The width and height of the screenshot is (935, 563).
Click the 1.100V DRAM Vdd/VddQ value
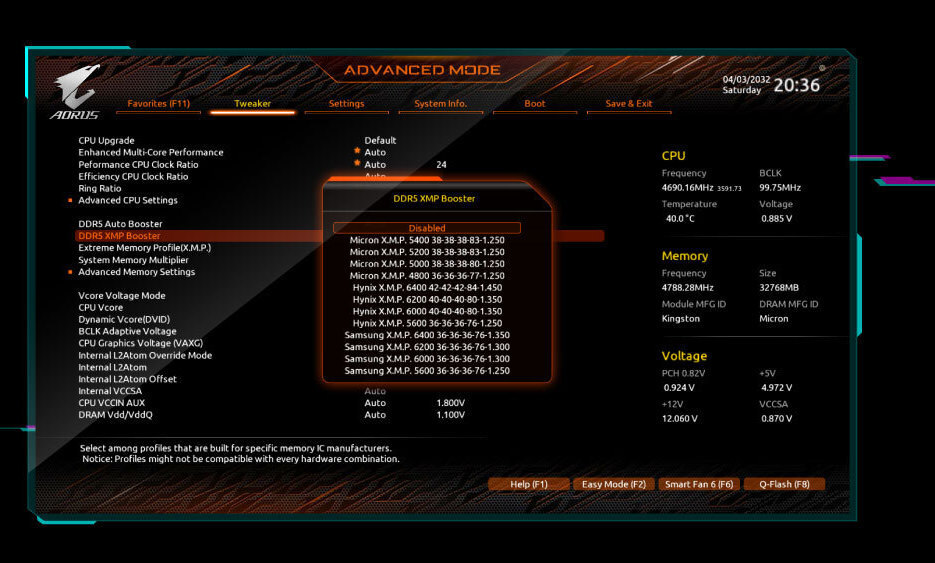tap(450, 415)
